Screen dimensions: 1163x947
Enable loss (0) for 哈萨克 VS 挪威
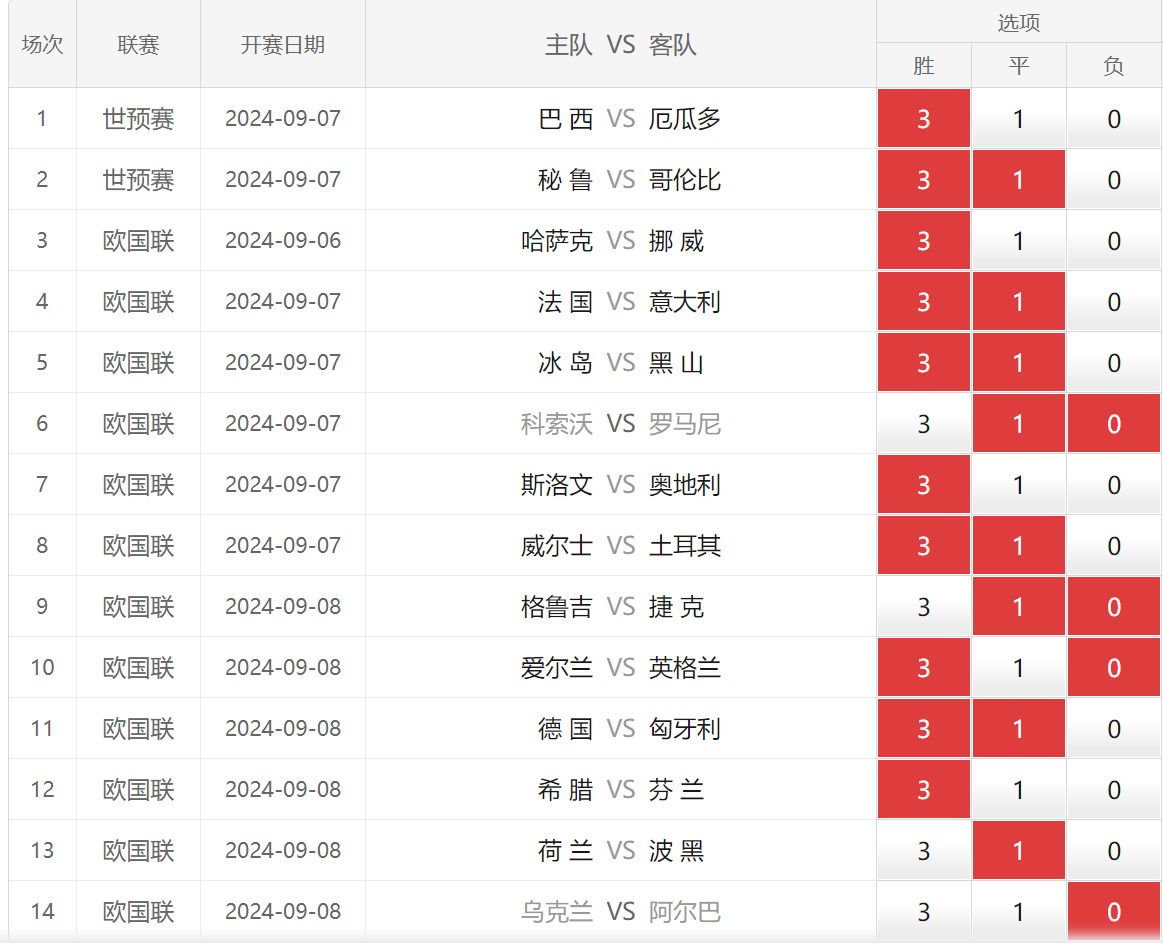pyautogui.click(x=1113, y=240)
